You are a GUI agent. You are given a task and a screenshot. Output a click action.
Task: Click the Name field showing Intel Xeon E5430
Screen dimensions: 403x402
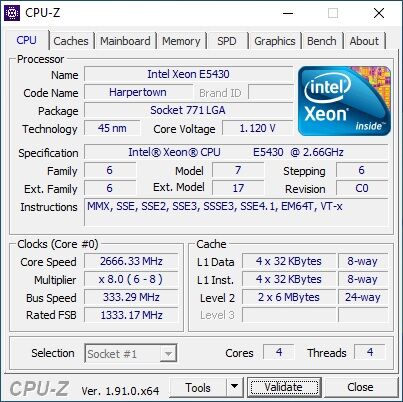(188, 74)
